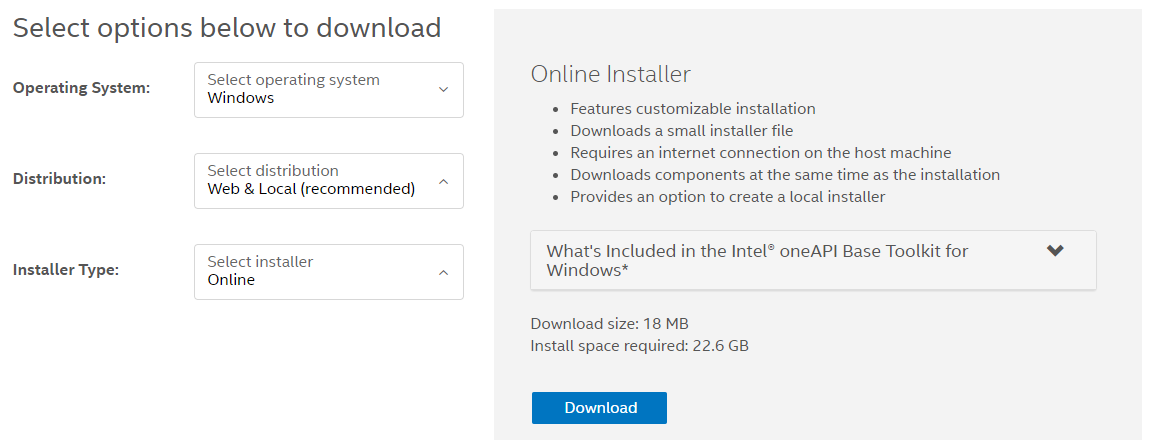Click the Provides option to create local installer bullet
Viewport: 1150px width, 440px height.
click(727, 197)
